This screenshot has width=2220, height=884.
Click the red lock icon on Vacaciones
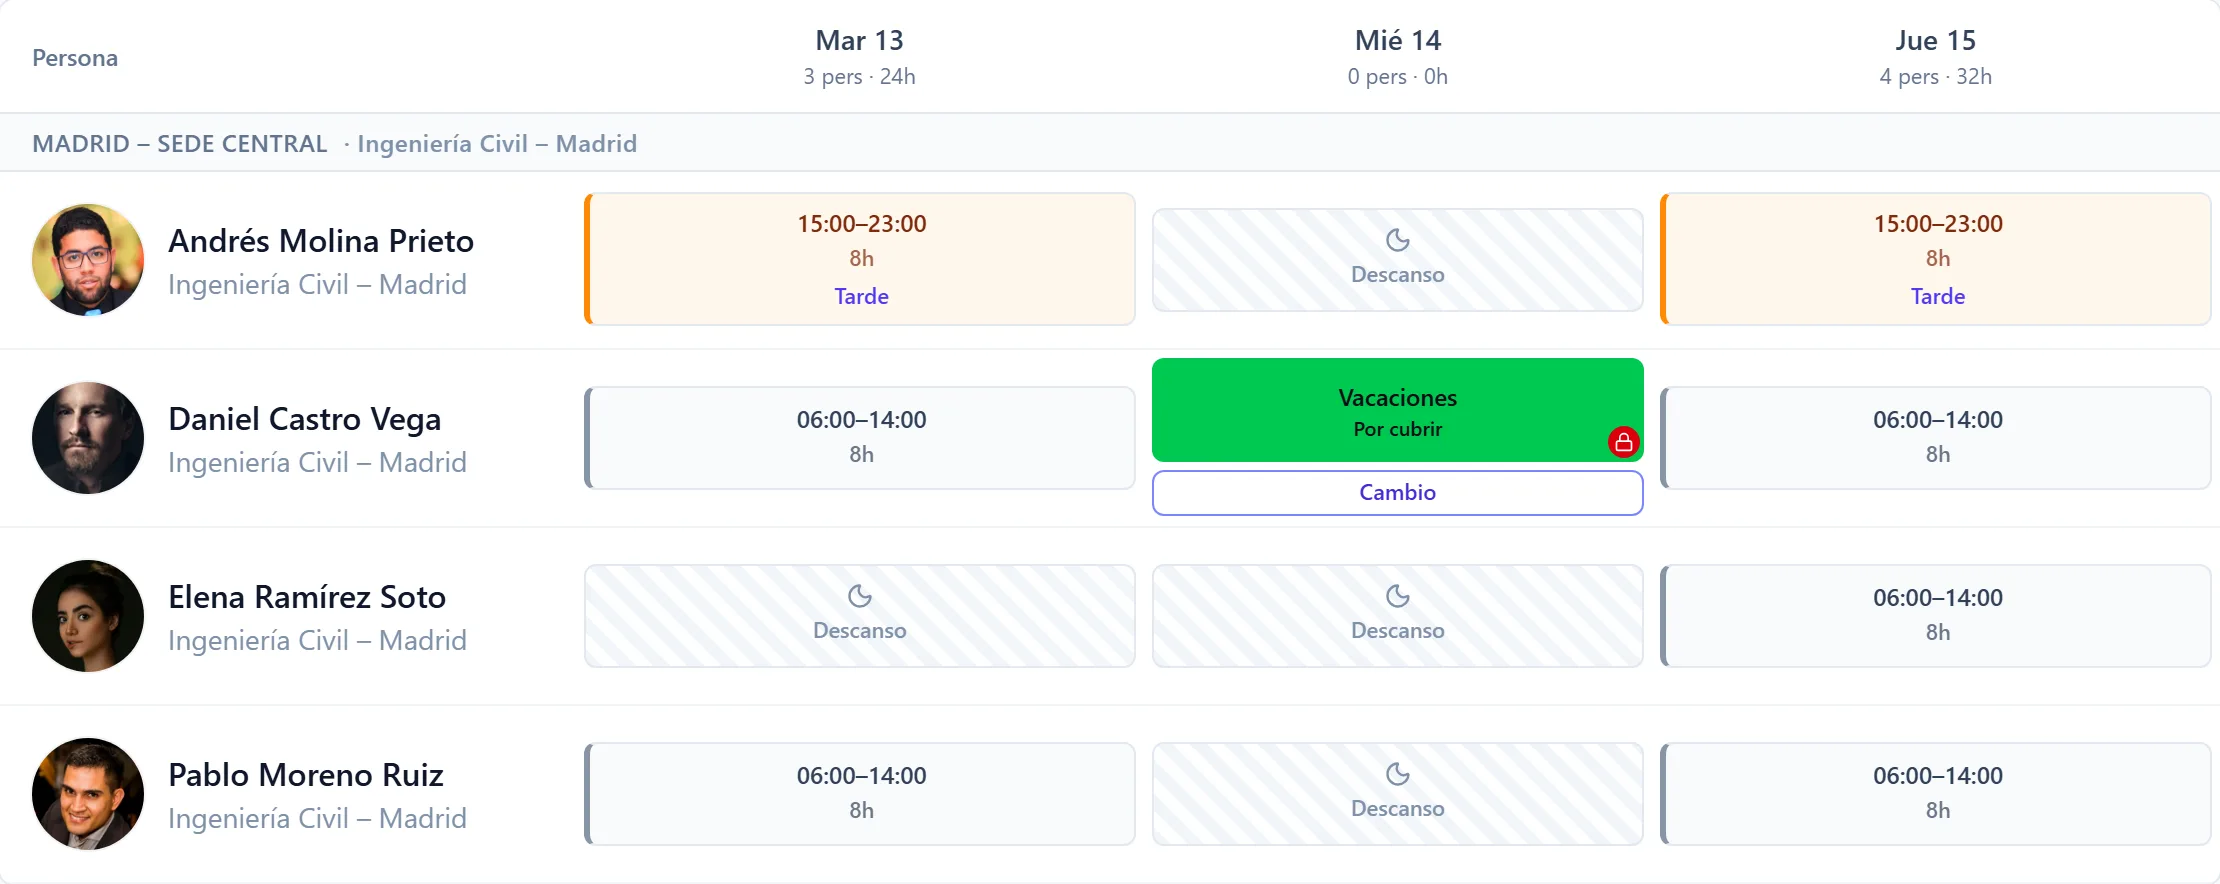[x=1623, y=441]
